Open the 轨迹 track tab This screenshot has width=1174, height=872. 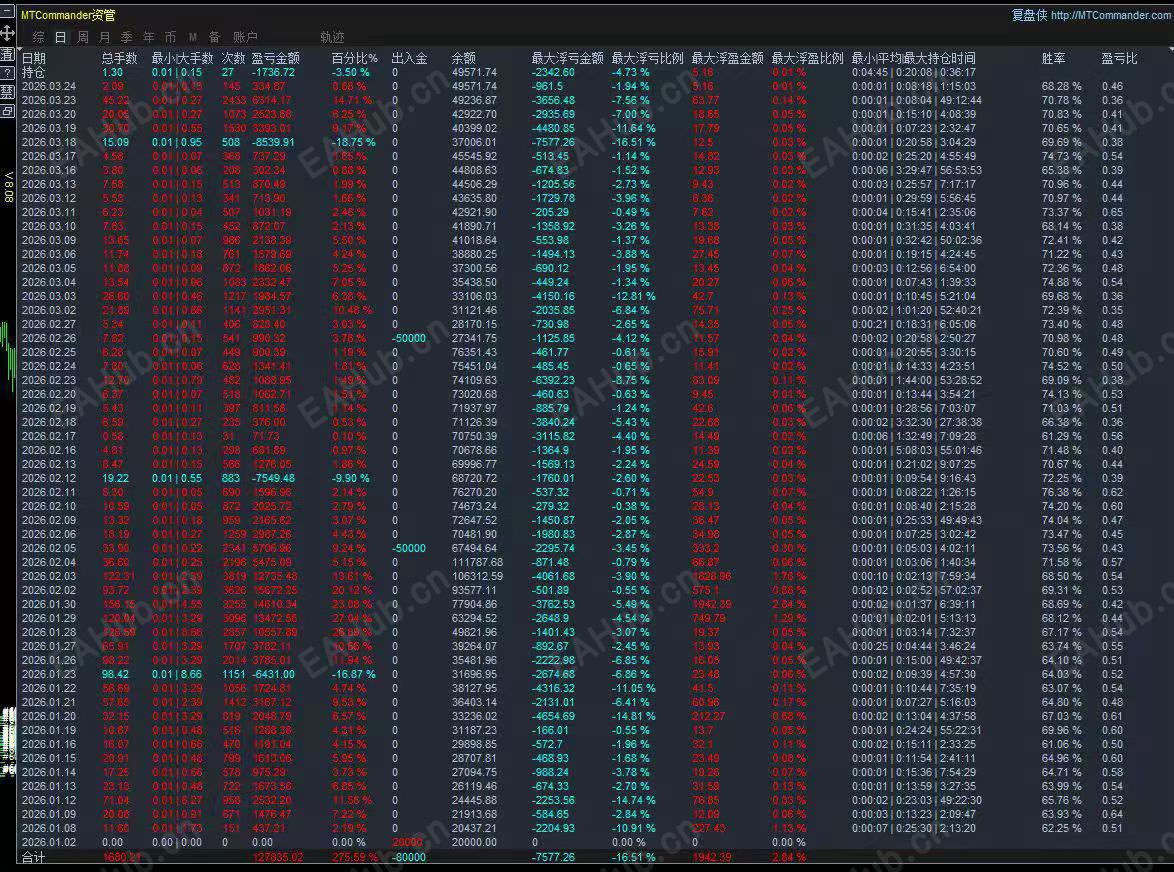click(x=332, y=37)
